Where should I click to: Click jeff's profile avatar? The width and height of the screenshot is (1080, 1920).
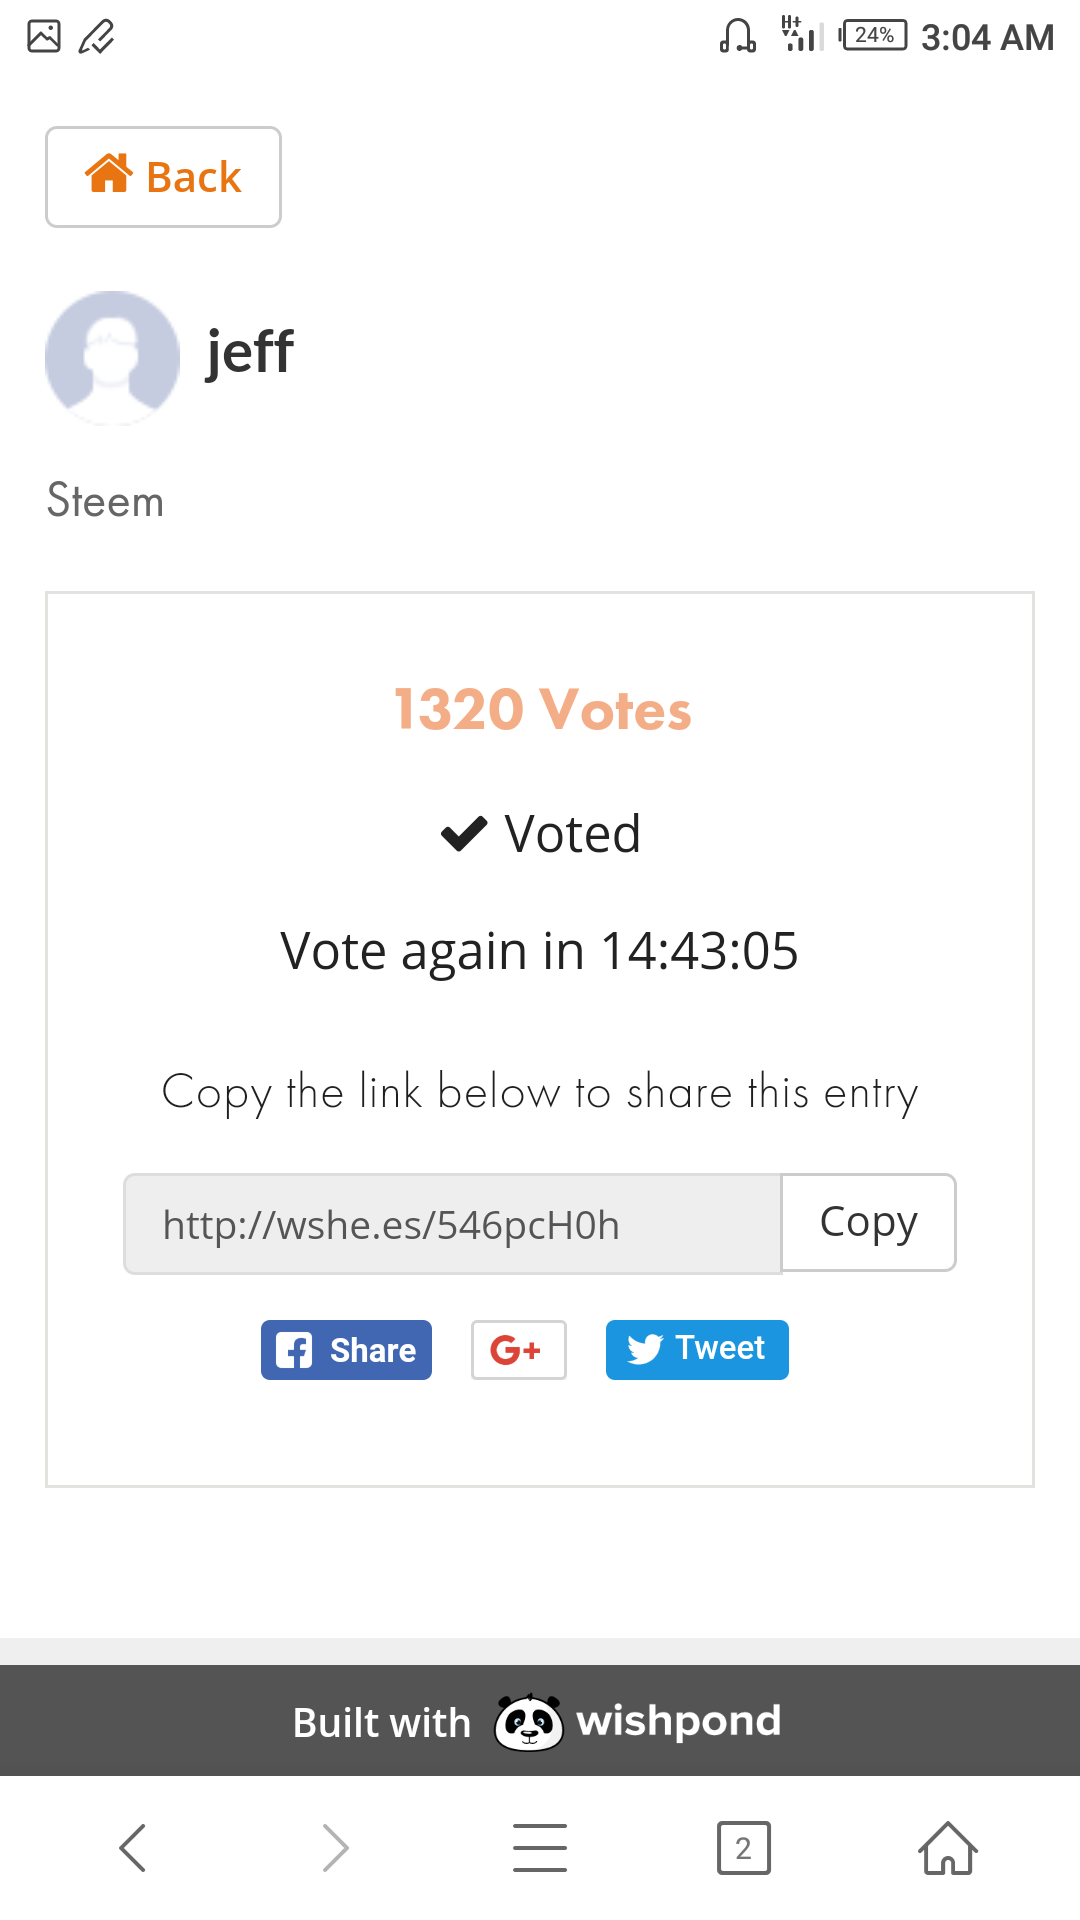112,358
